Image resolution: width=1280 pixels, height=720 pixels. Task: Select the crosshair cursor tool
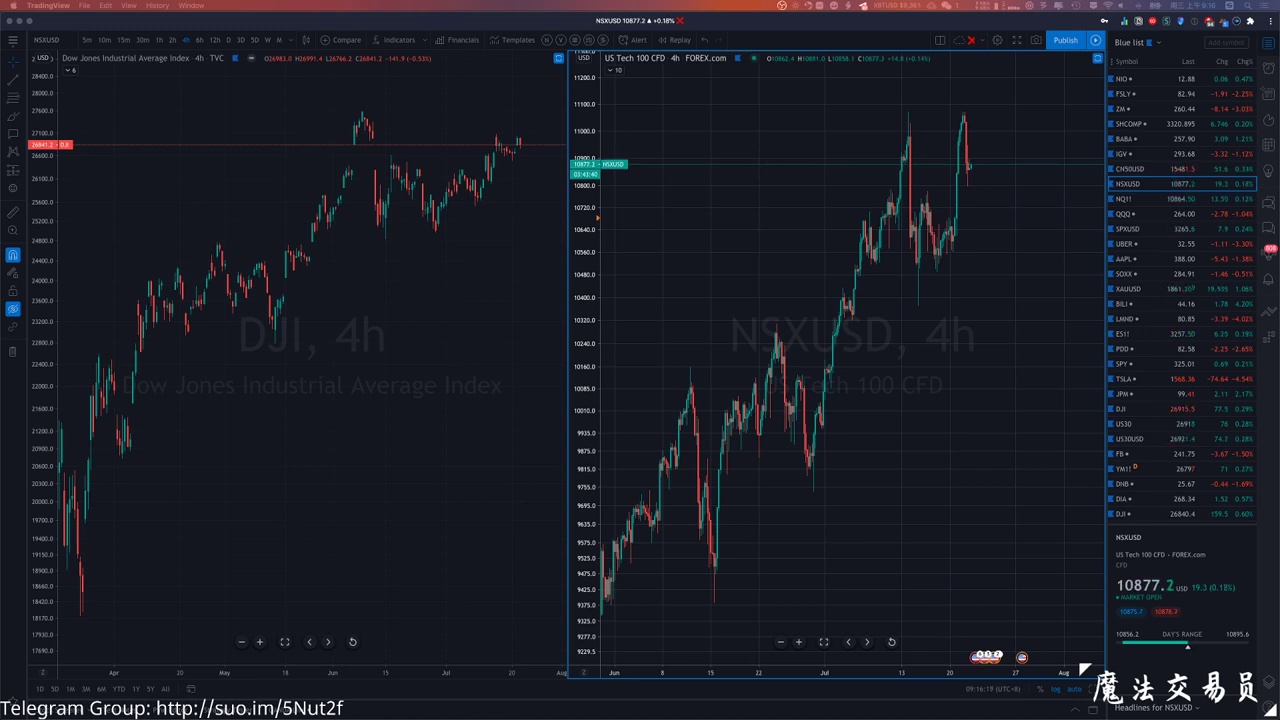point(13,62)
